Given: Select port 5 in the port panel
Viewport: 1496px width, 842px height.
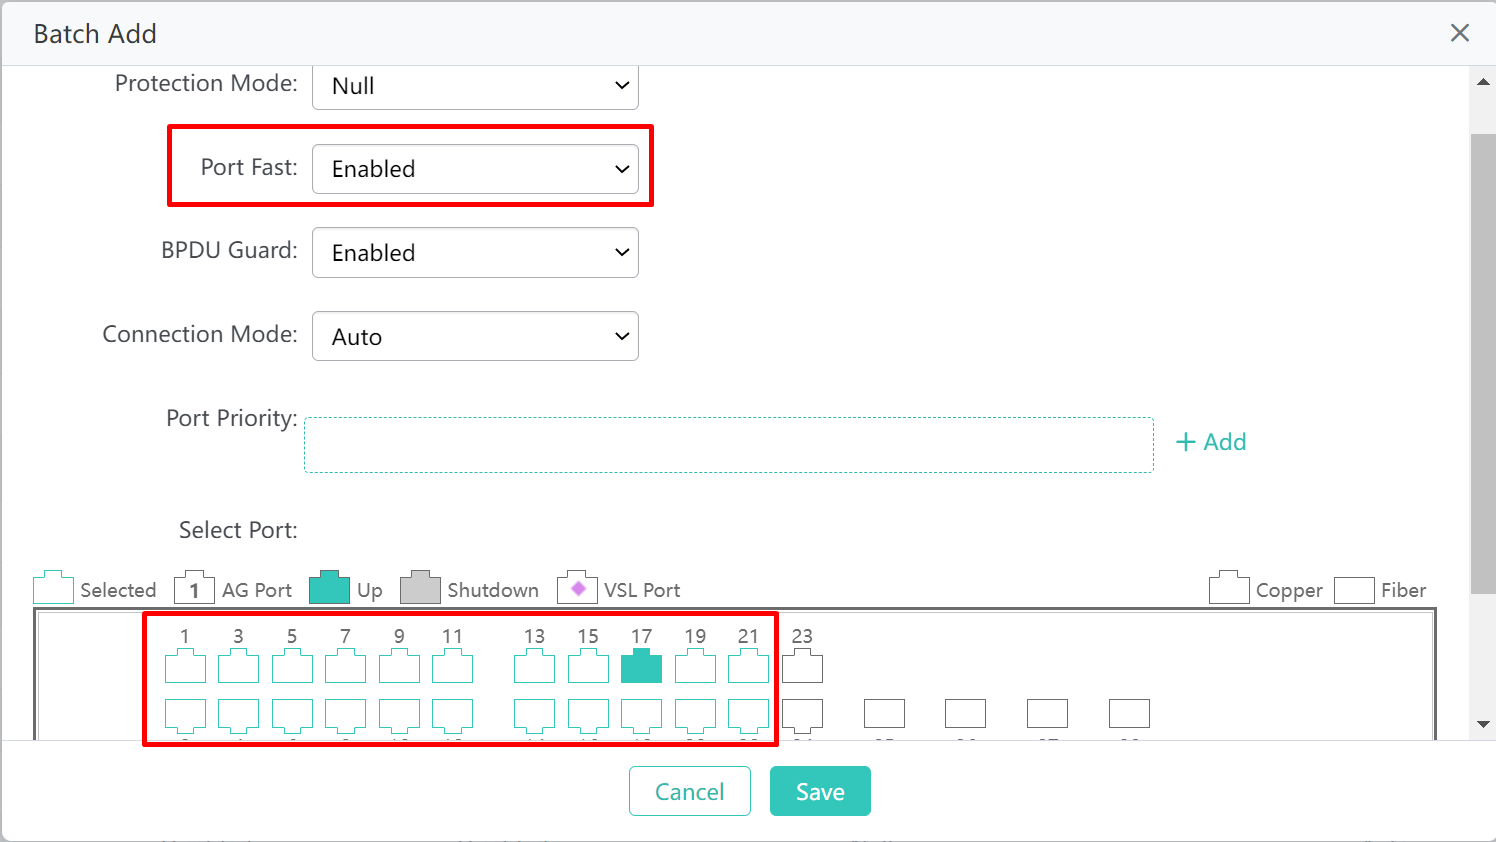Looking at the screenshot, I should [x=292, y=665].
